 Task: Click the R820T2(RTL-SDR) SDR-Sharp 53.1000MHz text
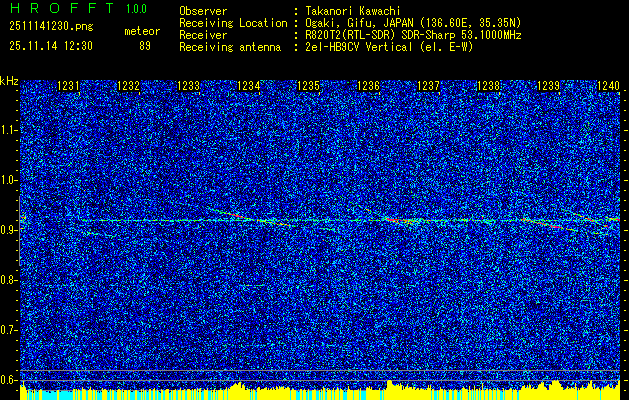[413, 35]
